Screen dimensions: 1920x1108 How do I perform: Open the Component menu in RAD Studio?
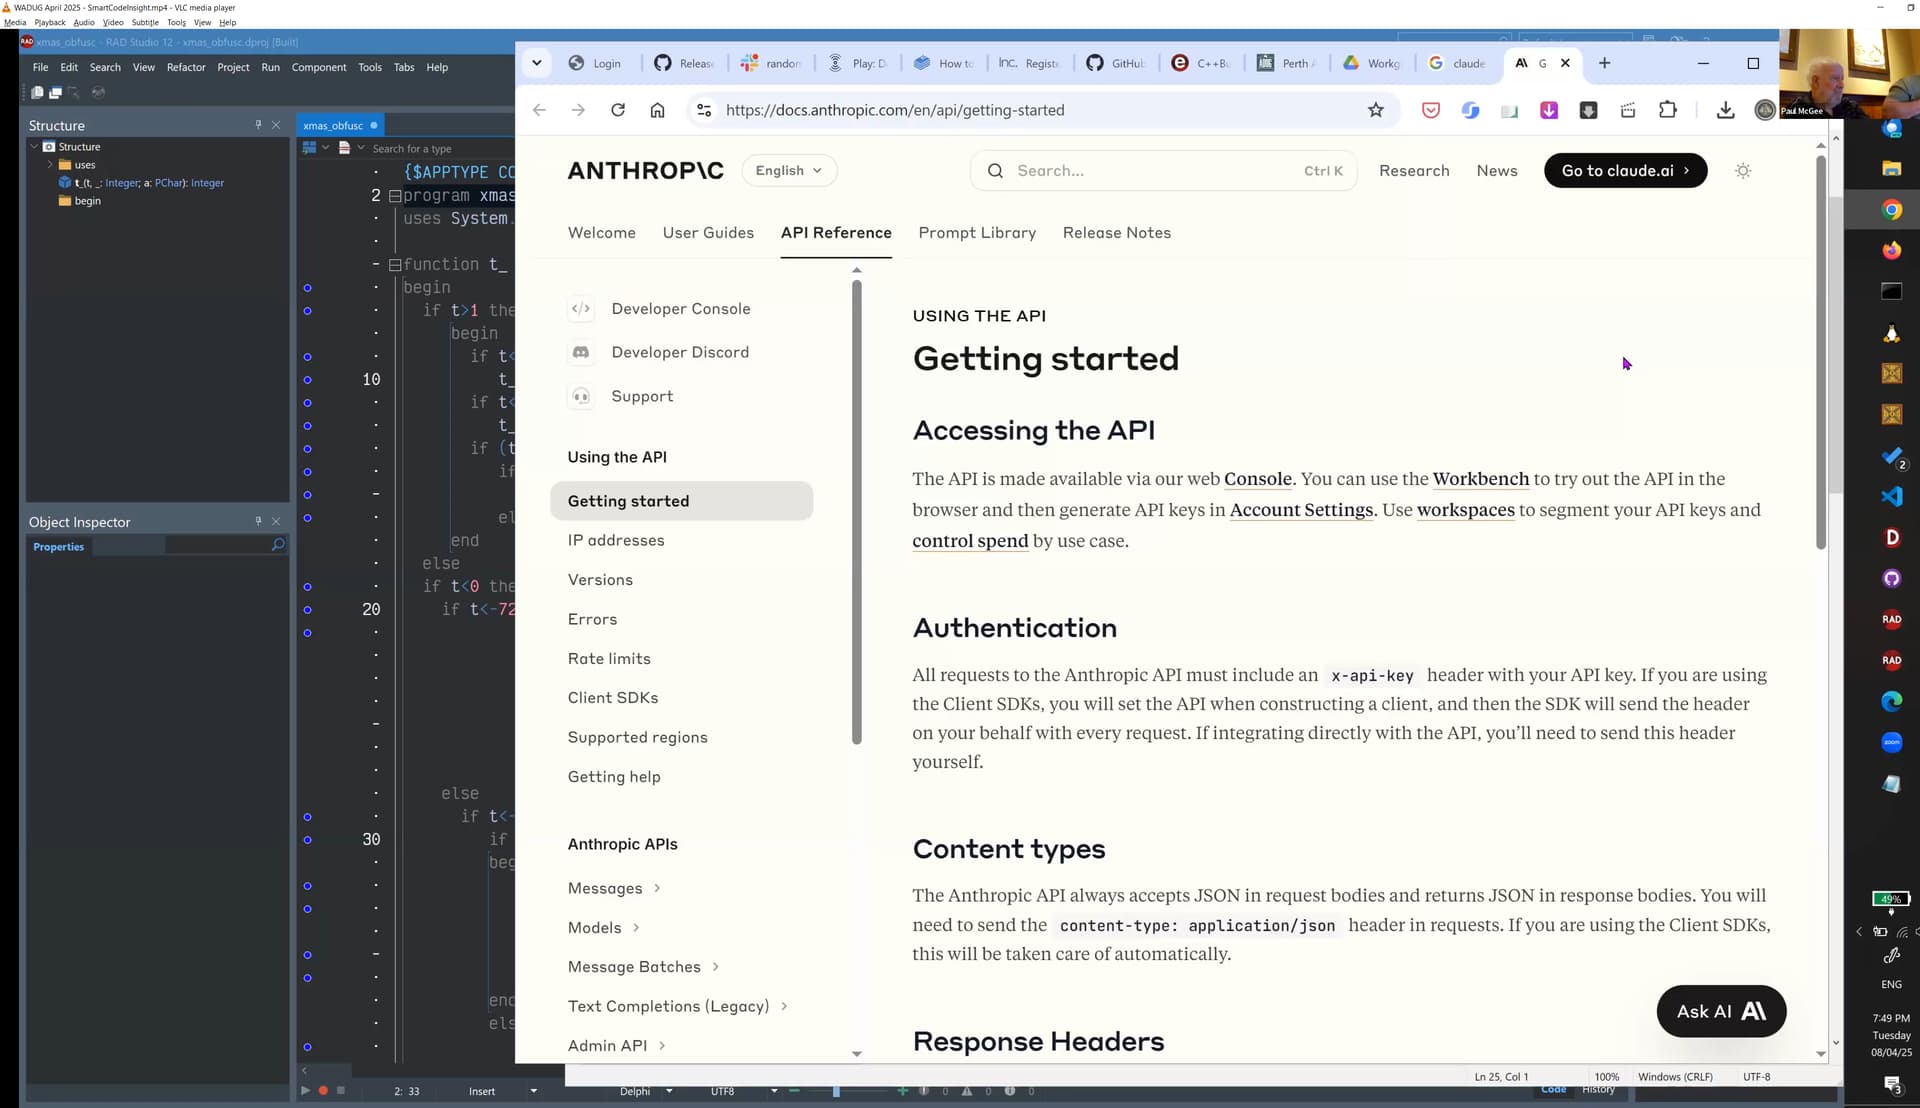click(319, 67)
